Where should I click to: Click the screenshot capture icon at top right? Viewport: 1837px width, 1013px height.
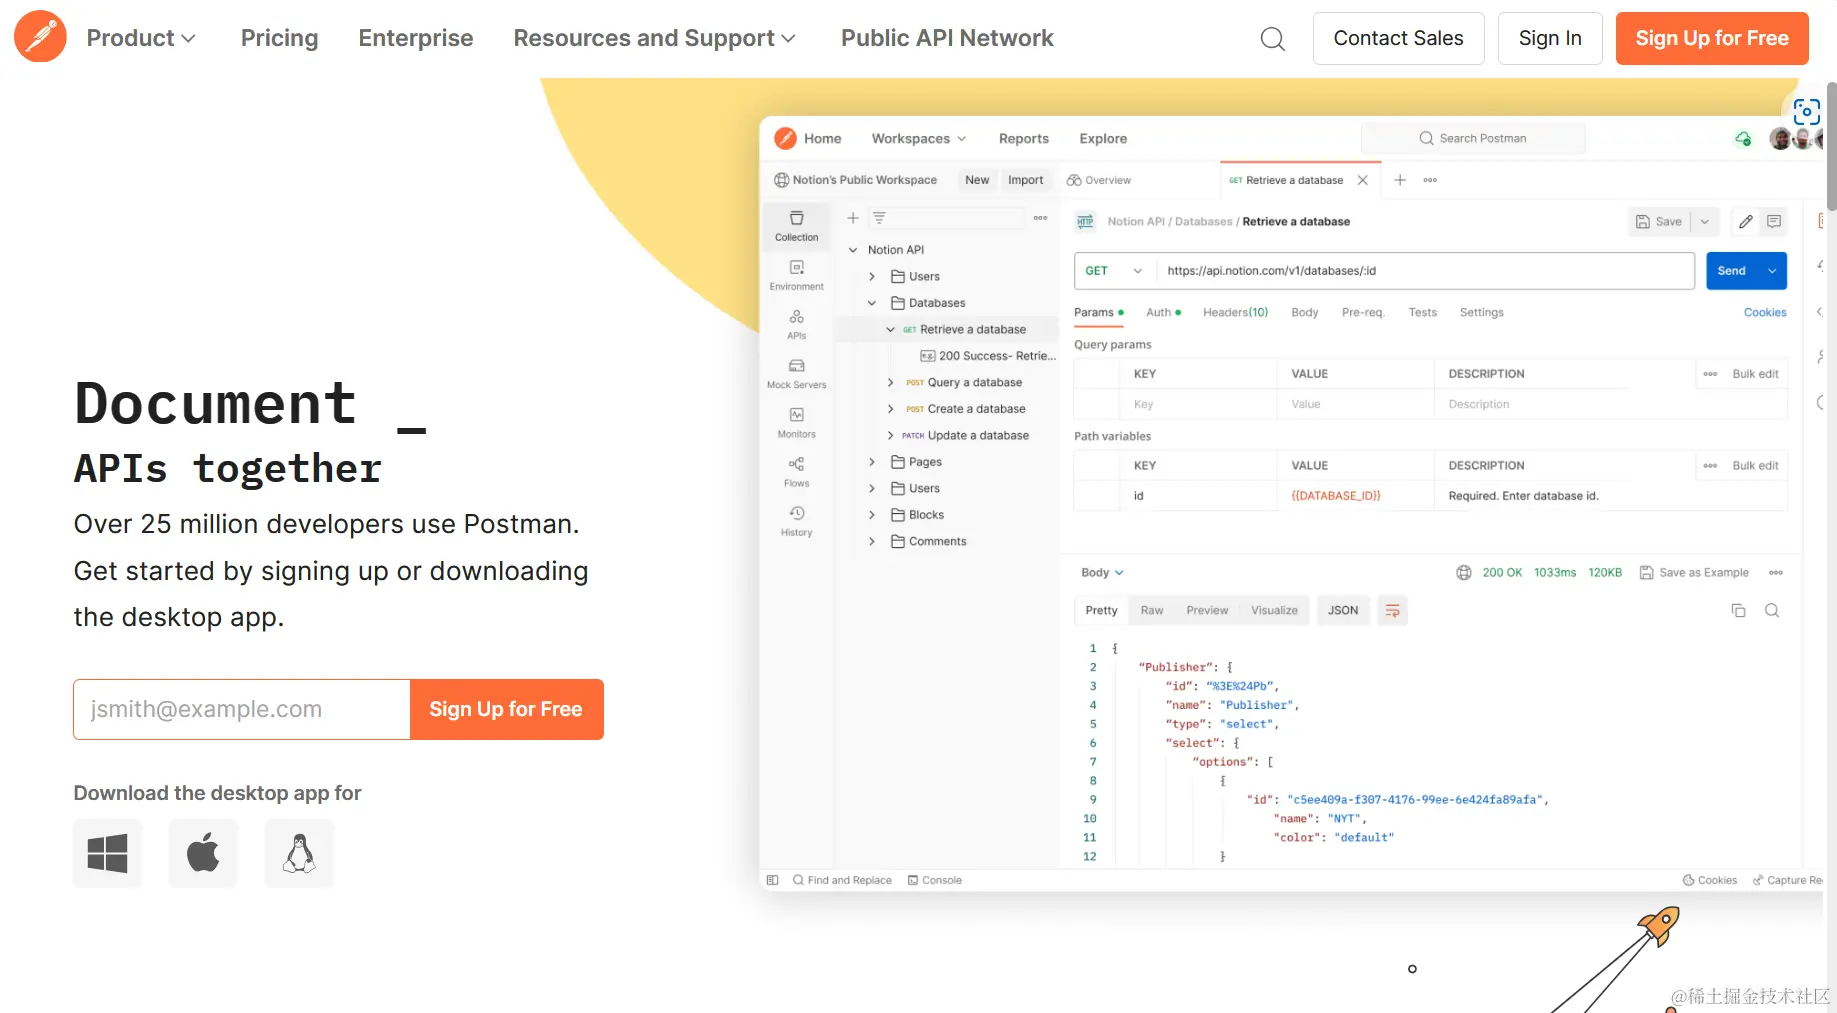pyautogui.click(x=1806, y=112)
